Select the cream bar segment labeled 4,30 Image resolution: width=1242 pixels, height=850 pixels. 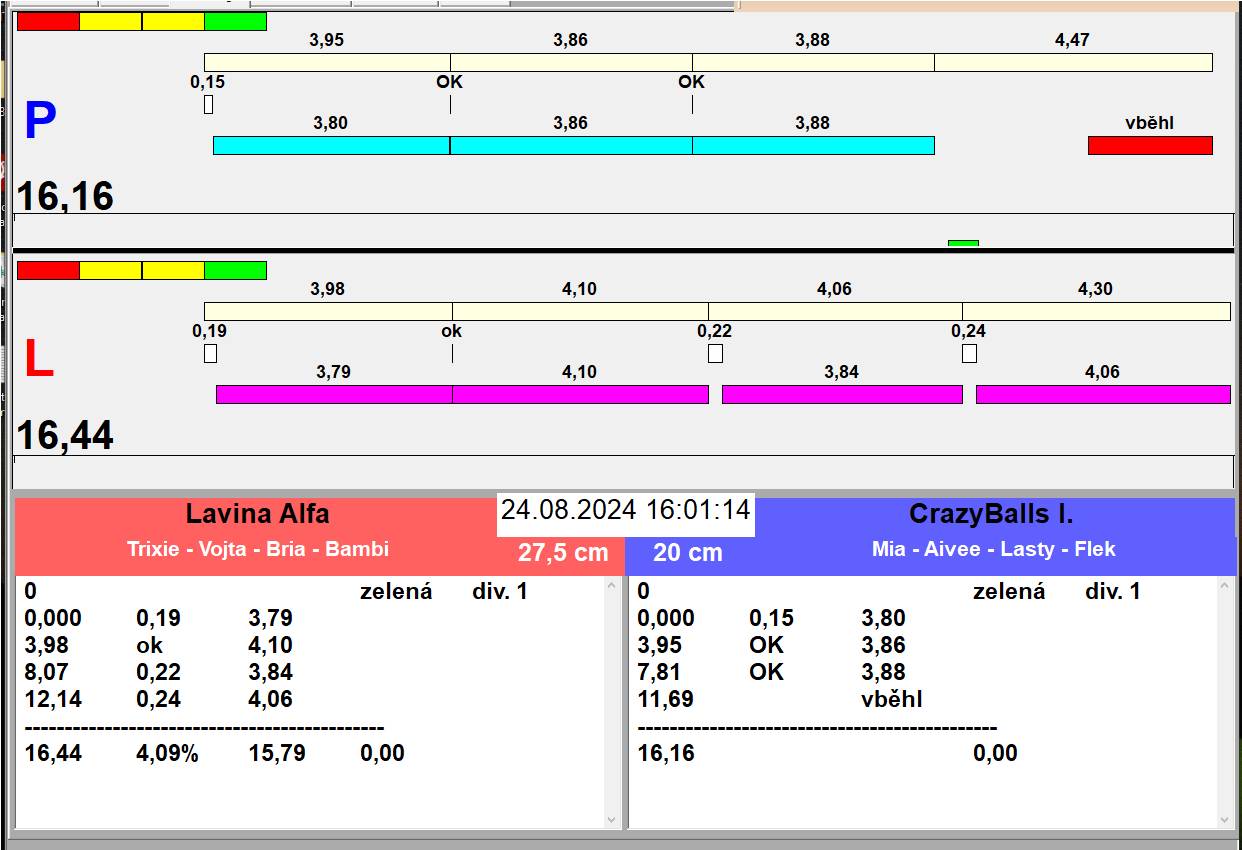[x=1096, y=311]
